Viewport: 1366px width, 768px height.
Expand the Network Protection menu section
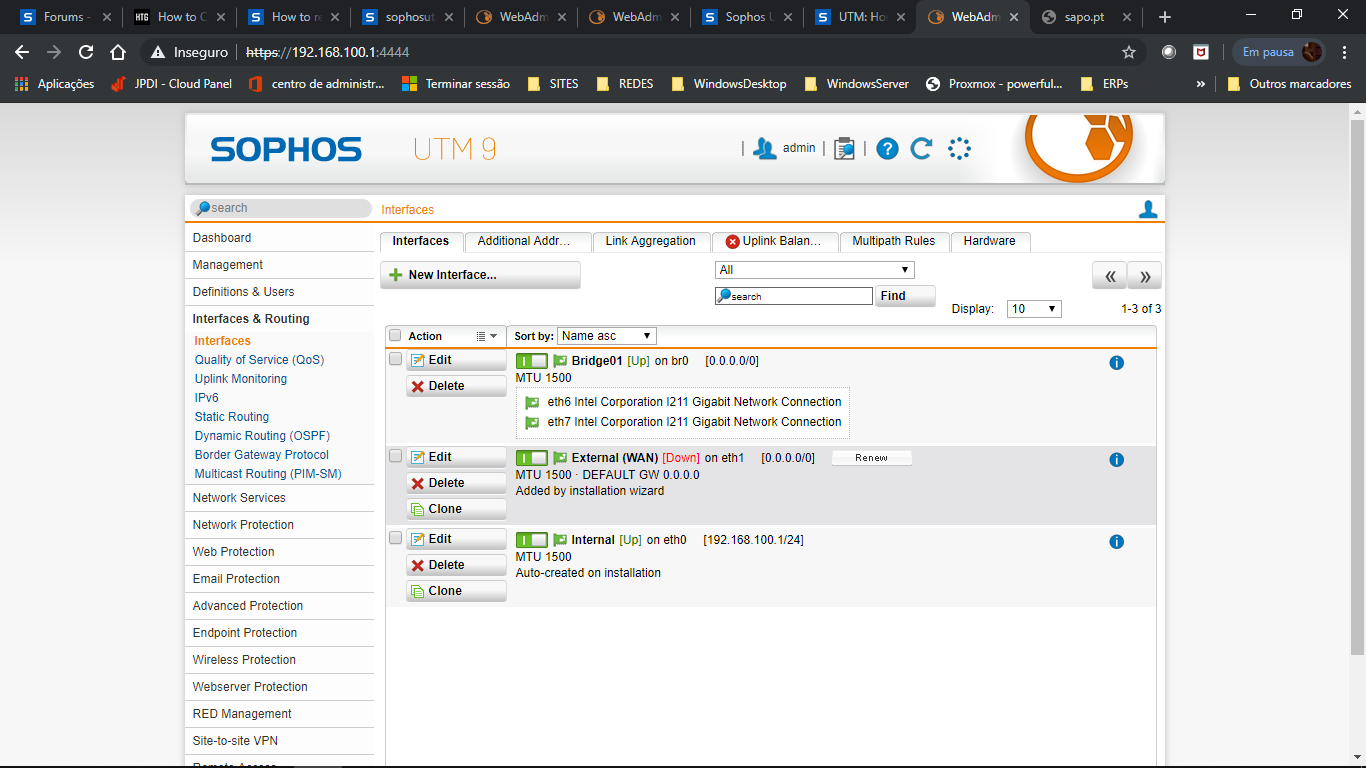tap(279, 525)
